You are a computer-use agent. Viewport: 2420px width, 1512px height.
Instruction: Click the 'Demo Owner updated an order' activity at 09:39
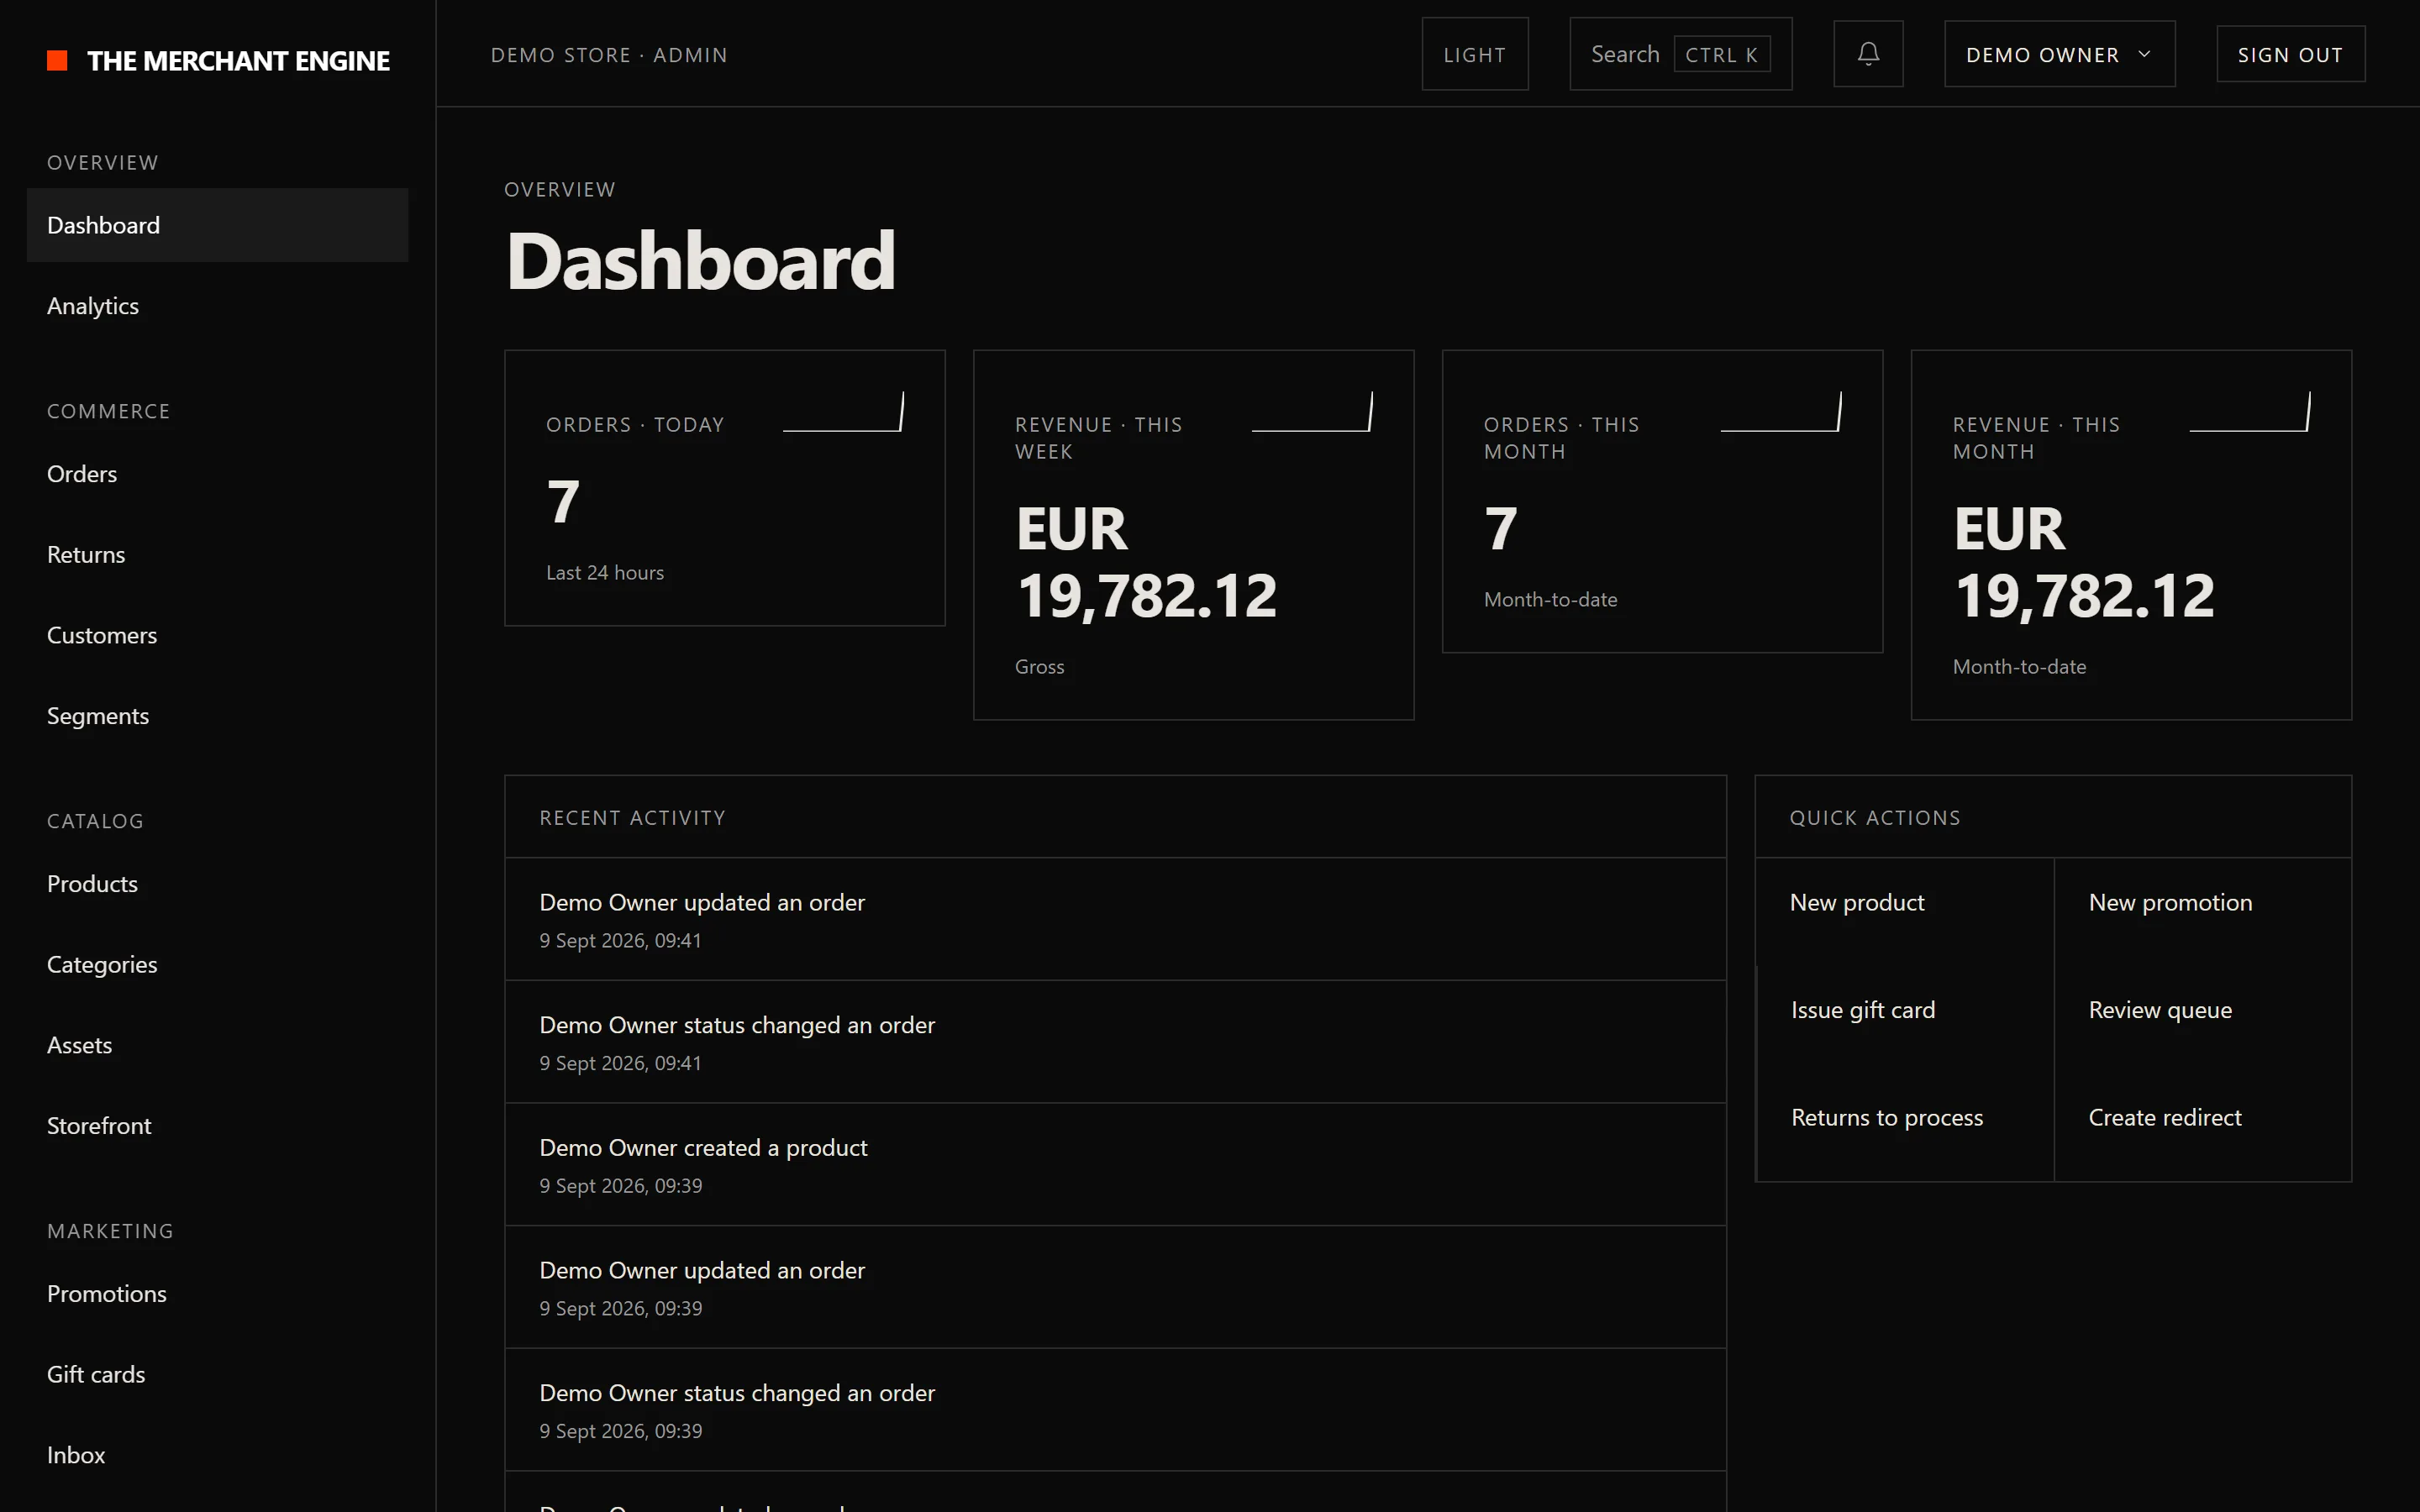point(1116,1288)
